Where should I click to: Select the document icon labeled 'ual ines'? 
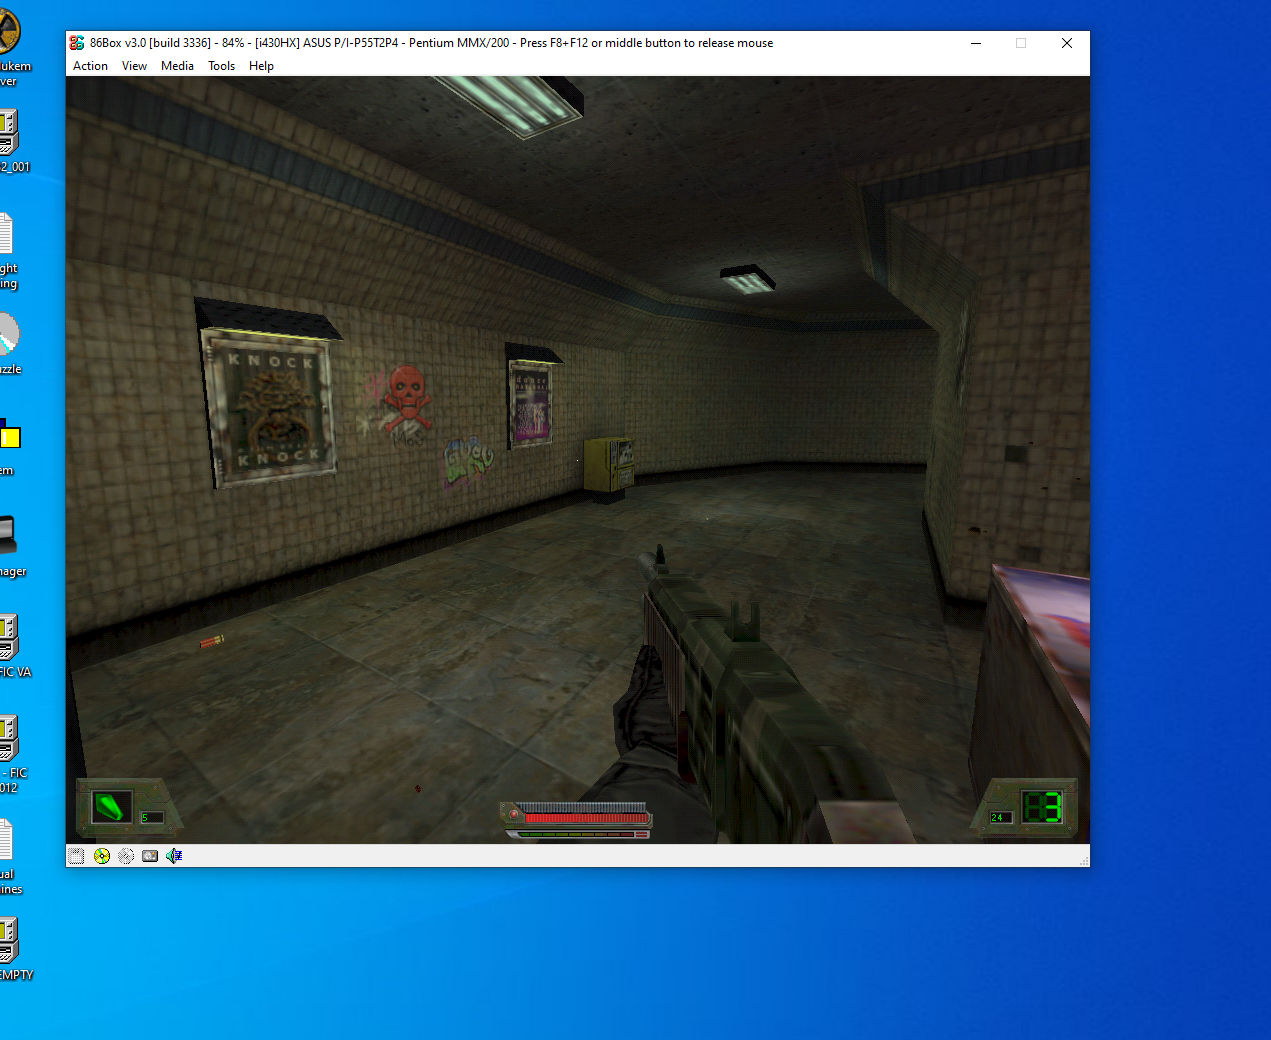pos(5,840)
